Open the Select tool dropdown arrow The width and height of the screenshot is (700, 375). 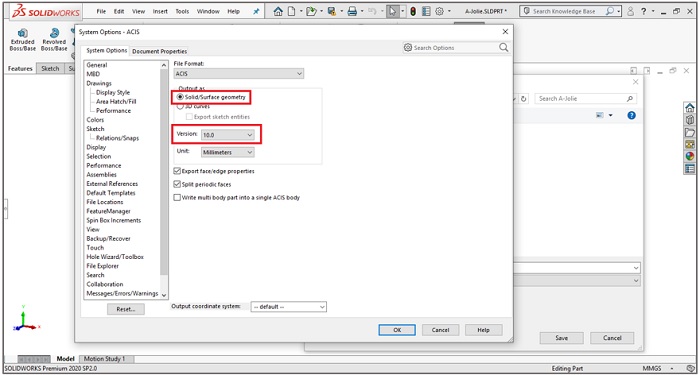pyautogui.click(x=403, y=12)
